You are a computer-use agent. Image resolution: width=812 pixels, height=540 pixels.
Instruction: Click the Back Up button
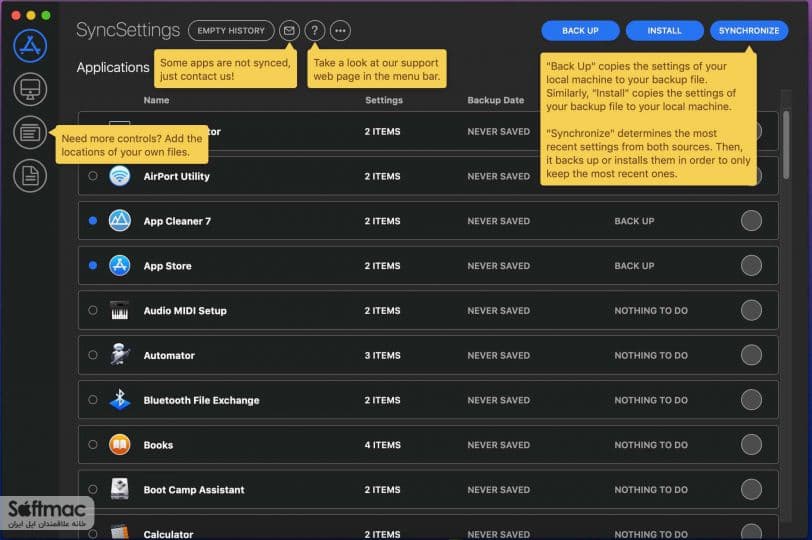tap(580, 31)
